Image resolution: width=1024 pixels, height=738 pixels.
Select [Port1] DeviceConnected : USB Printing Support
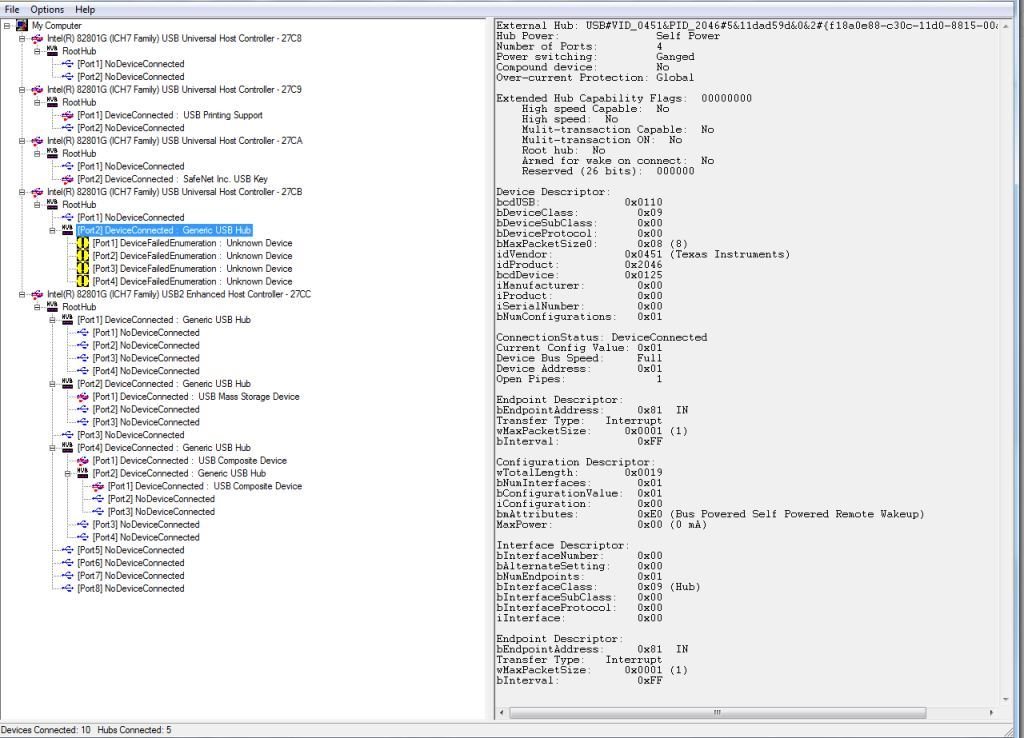170,115
